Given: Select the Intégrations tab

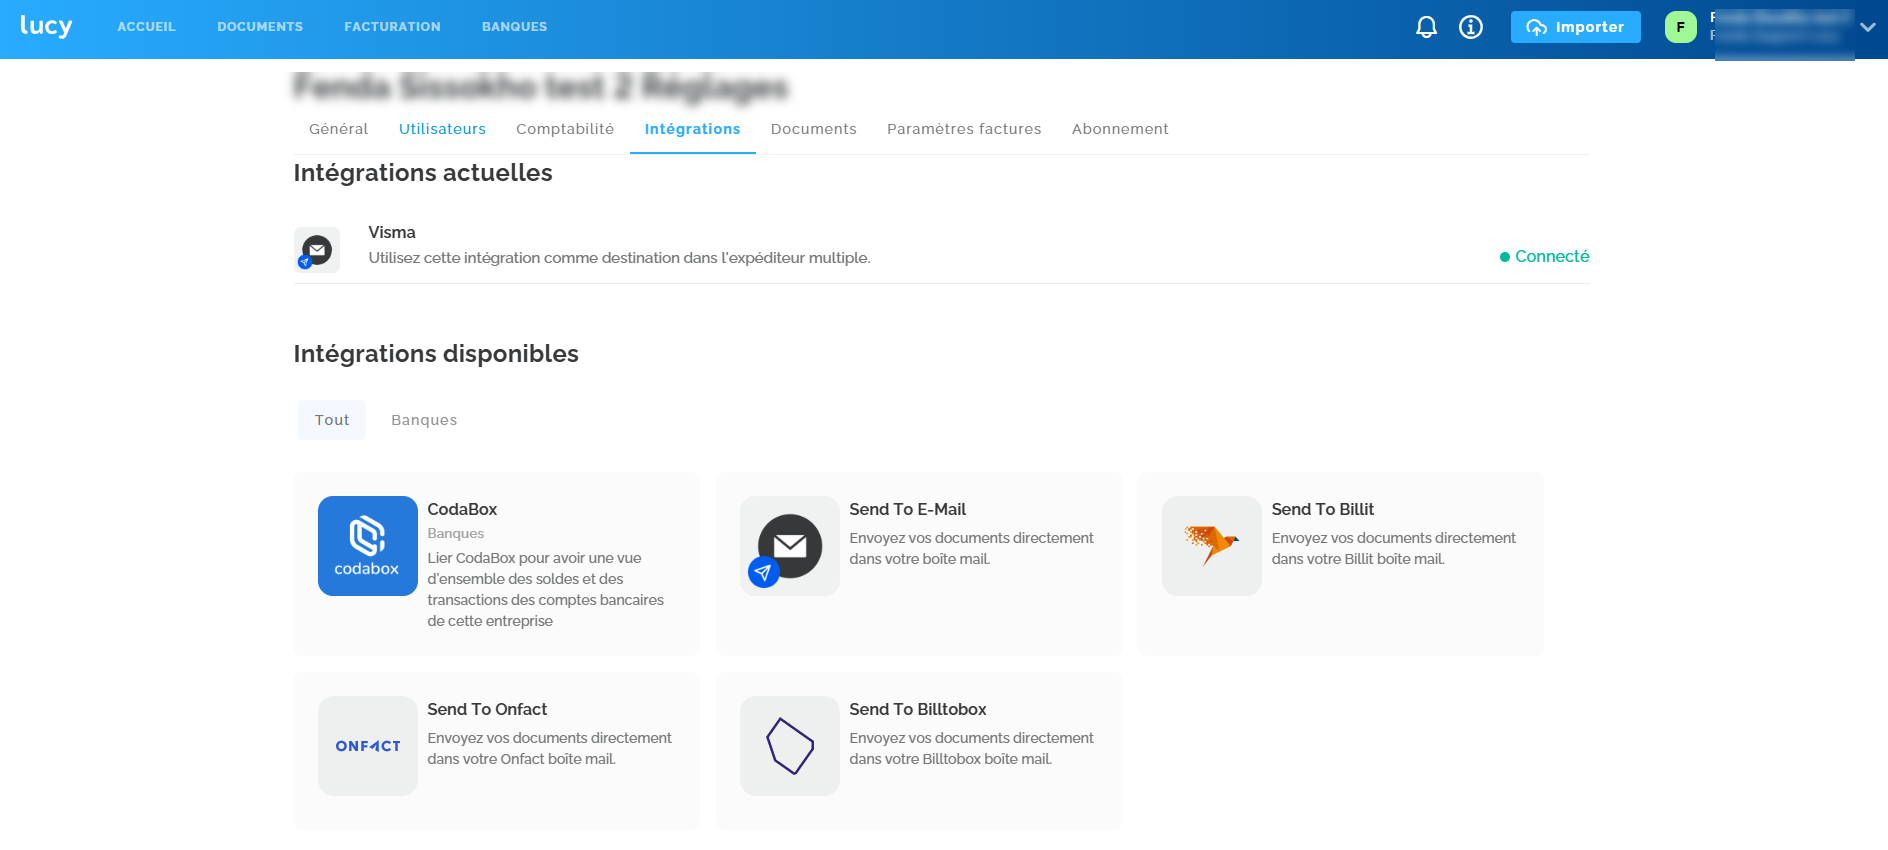Looking at the screenshot, I should (x=692, y=129).
